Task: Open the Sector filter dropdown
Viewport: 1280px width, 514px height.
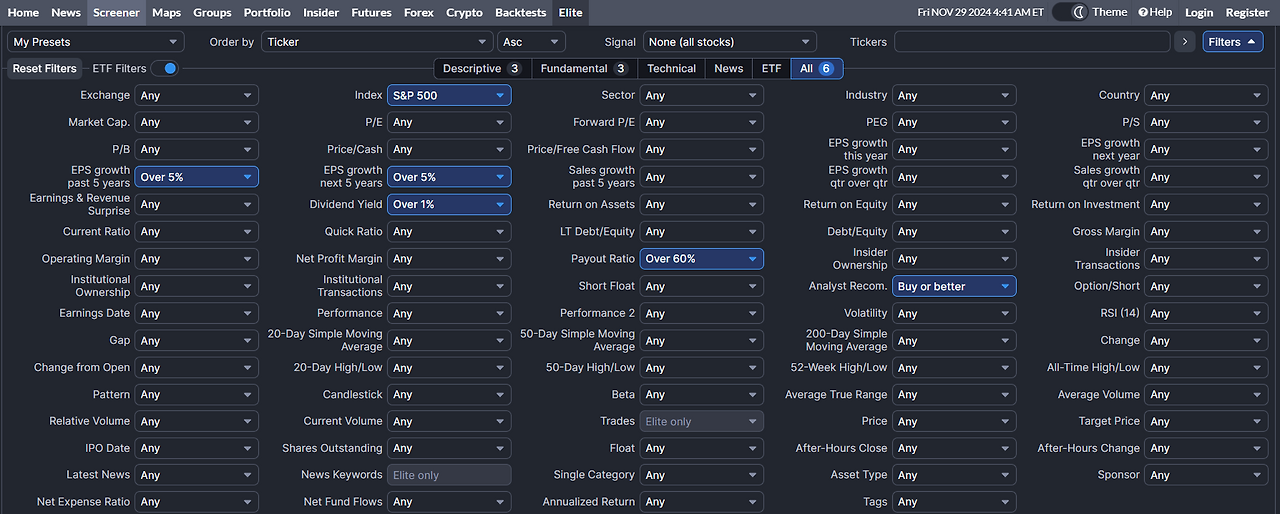Action: point(701,95)
